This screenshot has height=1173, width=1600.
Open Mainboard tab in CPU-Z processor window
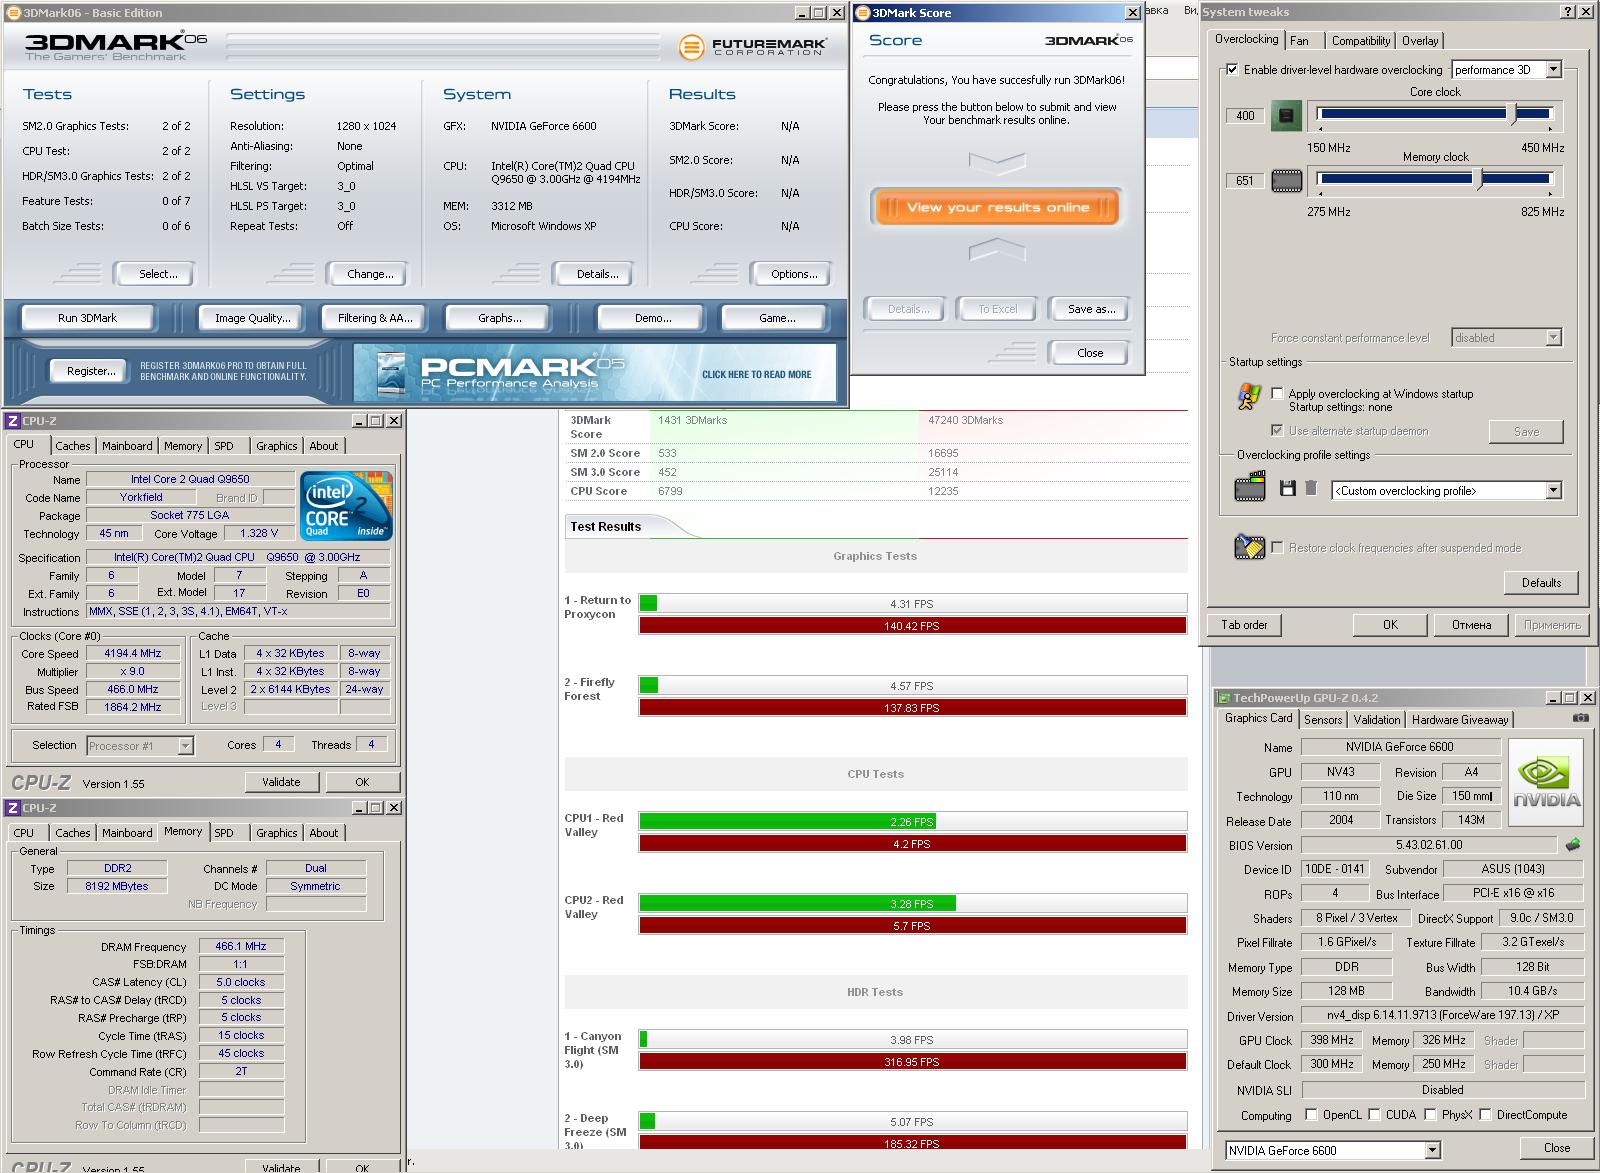pos(127,446)
